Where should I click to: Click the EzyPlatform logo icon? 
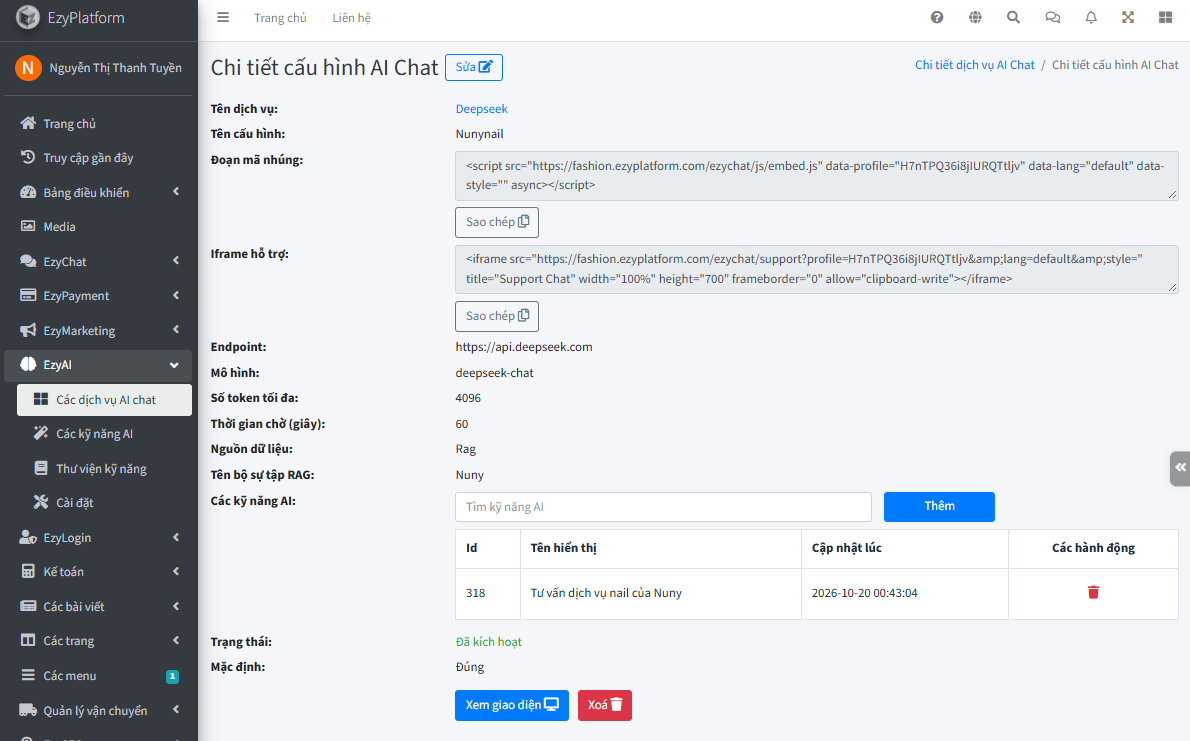28,17
